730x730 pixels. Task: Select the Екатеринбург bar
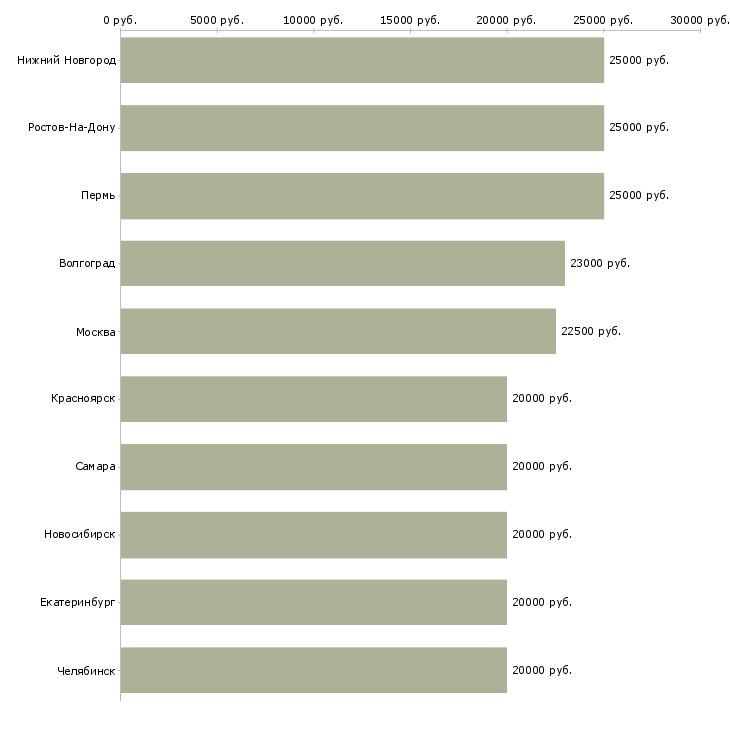(x=313, y=602)
